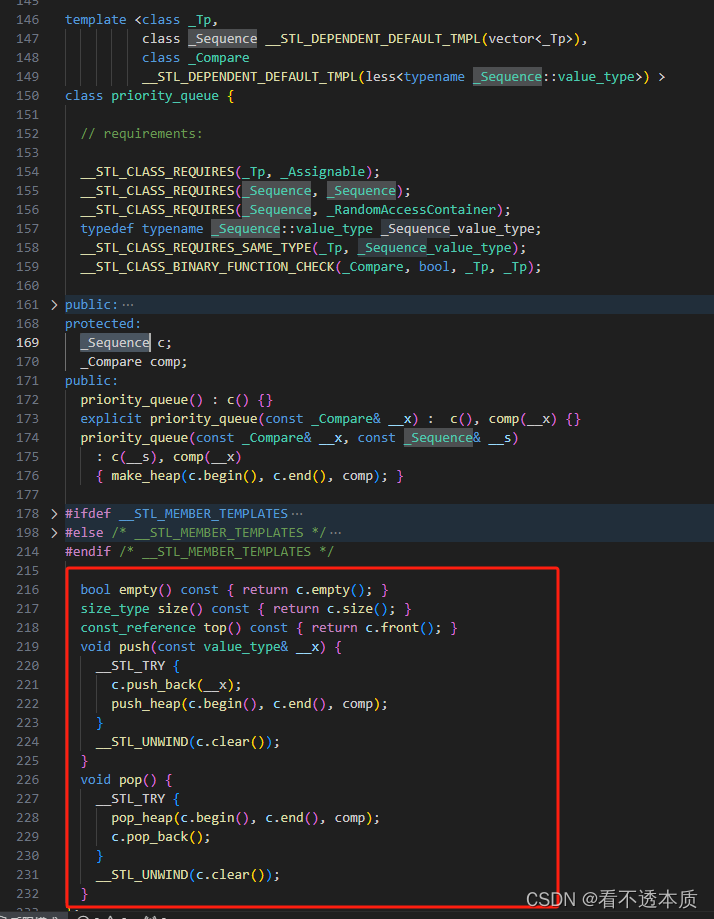Click line number 232 in the gutter
This screenshot has height=919, width=714.
click(x=28, y=894)
